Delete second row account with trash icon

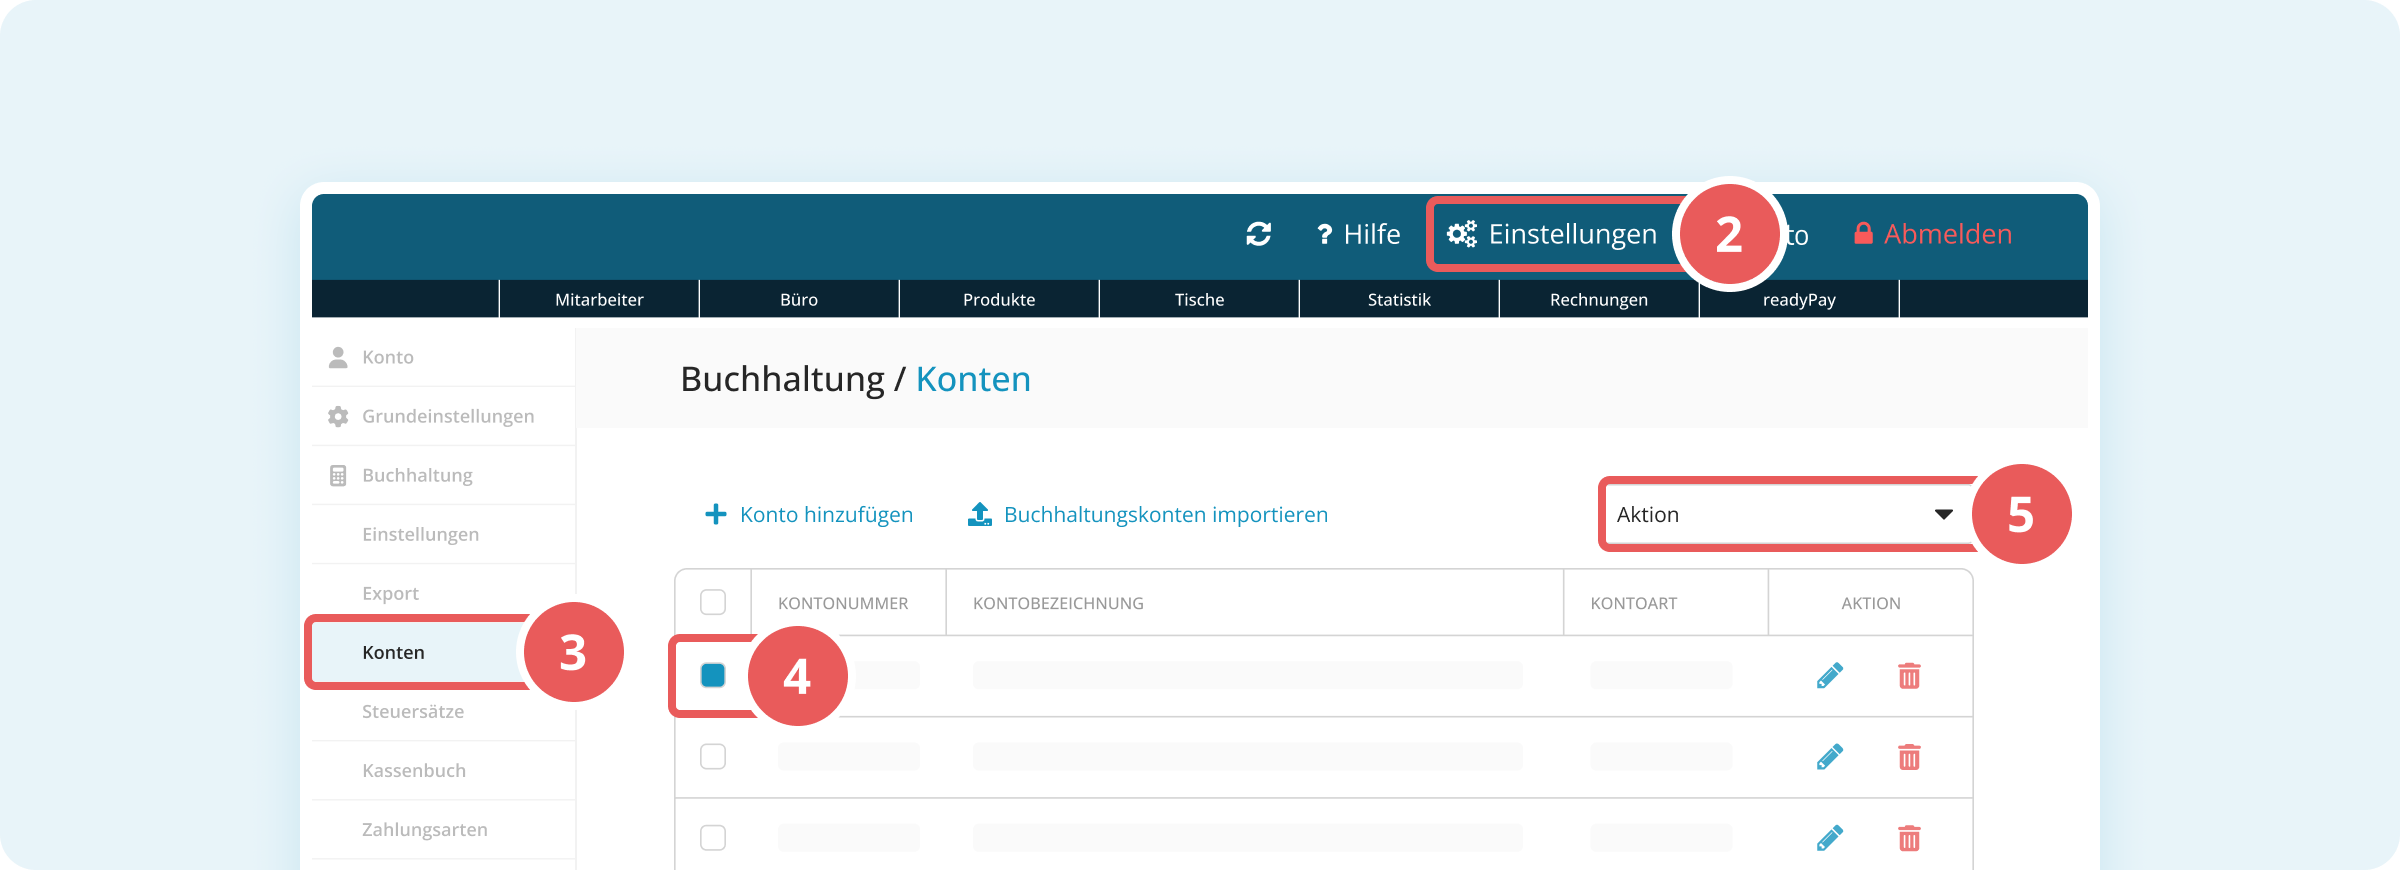click(1909, 757)
